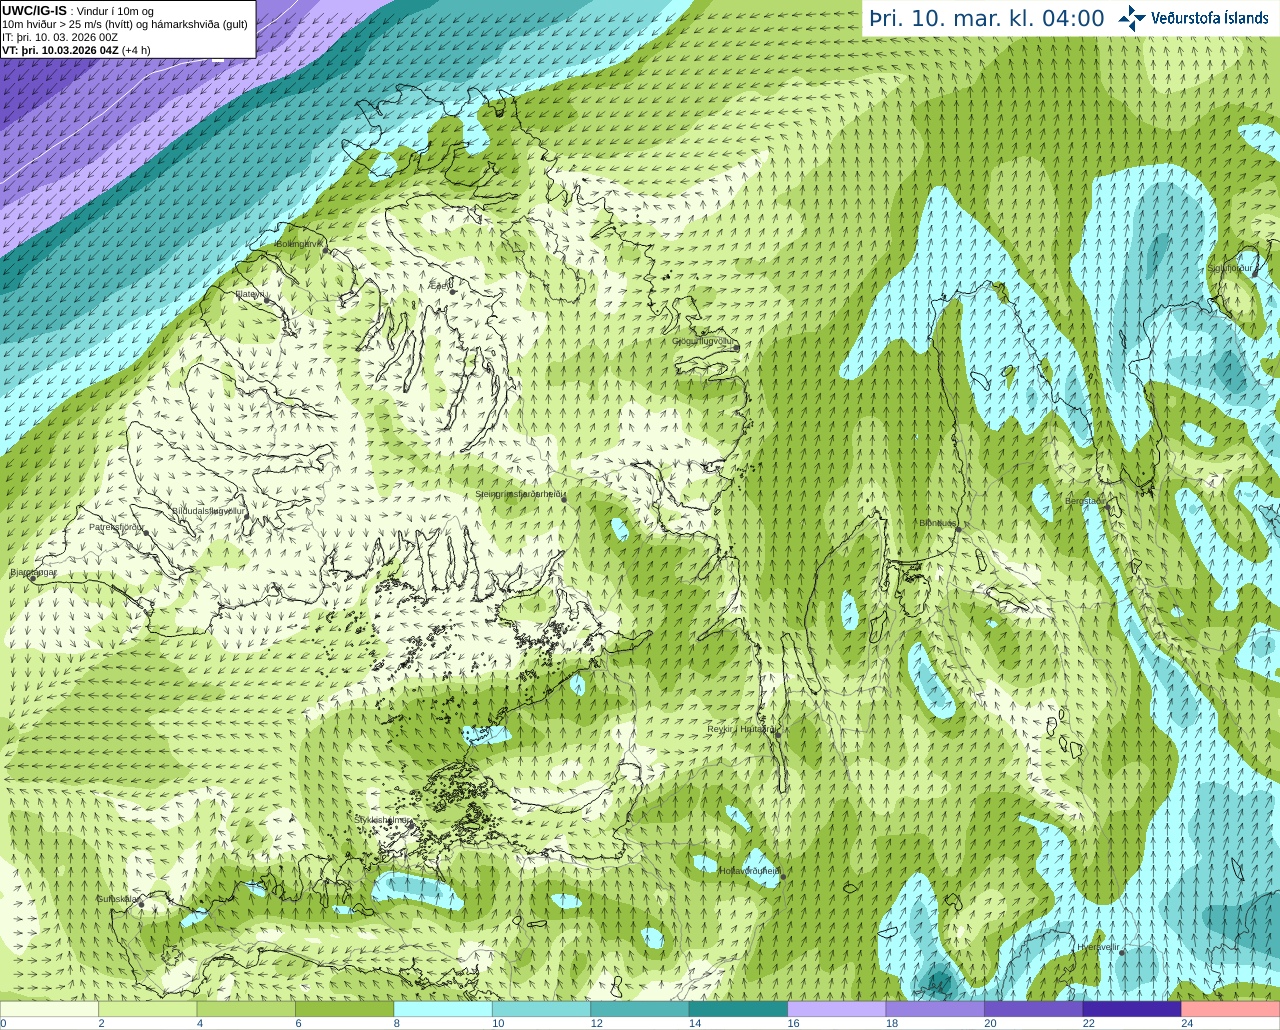The width and height of the screenshot is (1280, 1030).
Task: Click the 20–22 m/s violet legend swatch
Action: (1034, 1009)
